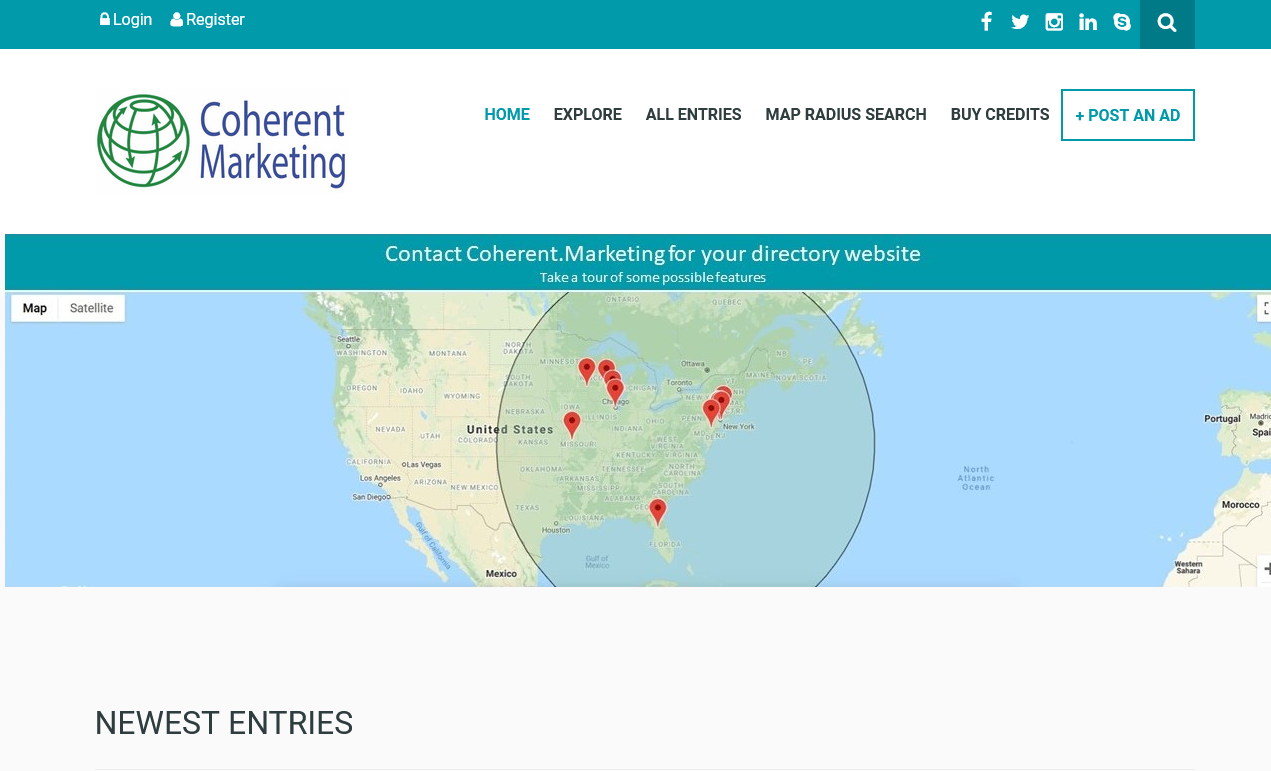Open the LinkedIn social icon
The image size is (1271, 771).
[x=1088, y=22]
